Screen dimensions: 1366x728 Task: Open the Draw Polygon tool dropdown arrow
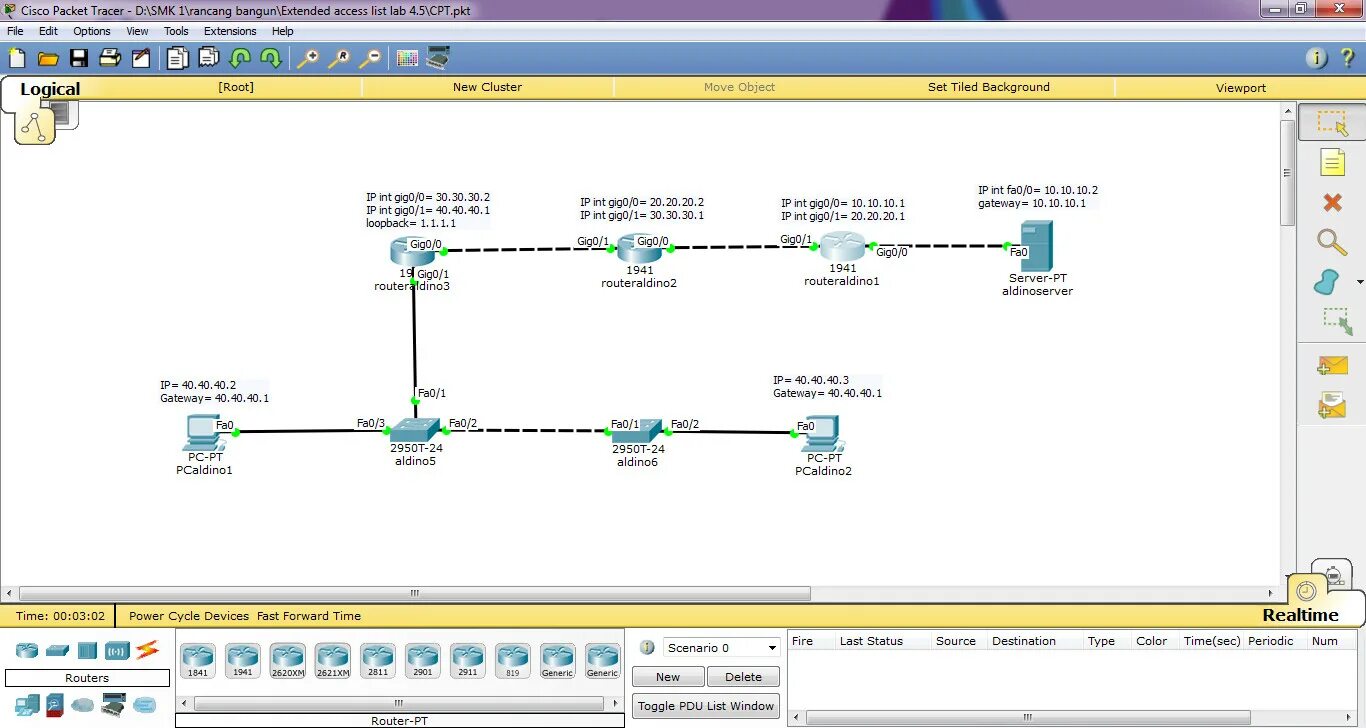point(1360,283)
